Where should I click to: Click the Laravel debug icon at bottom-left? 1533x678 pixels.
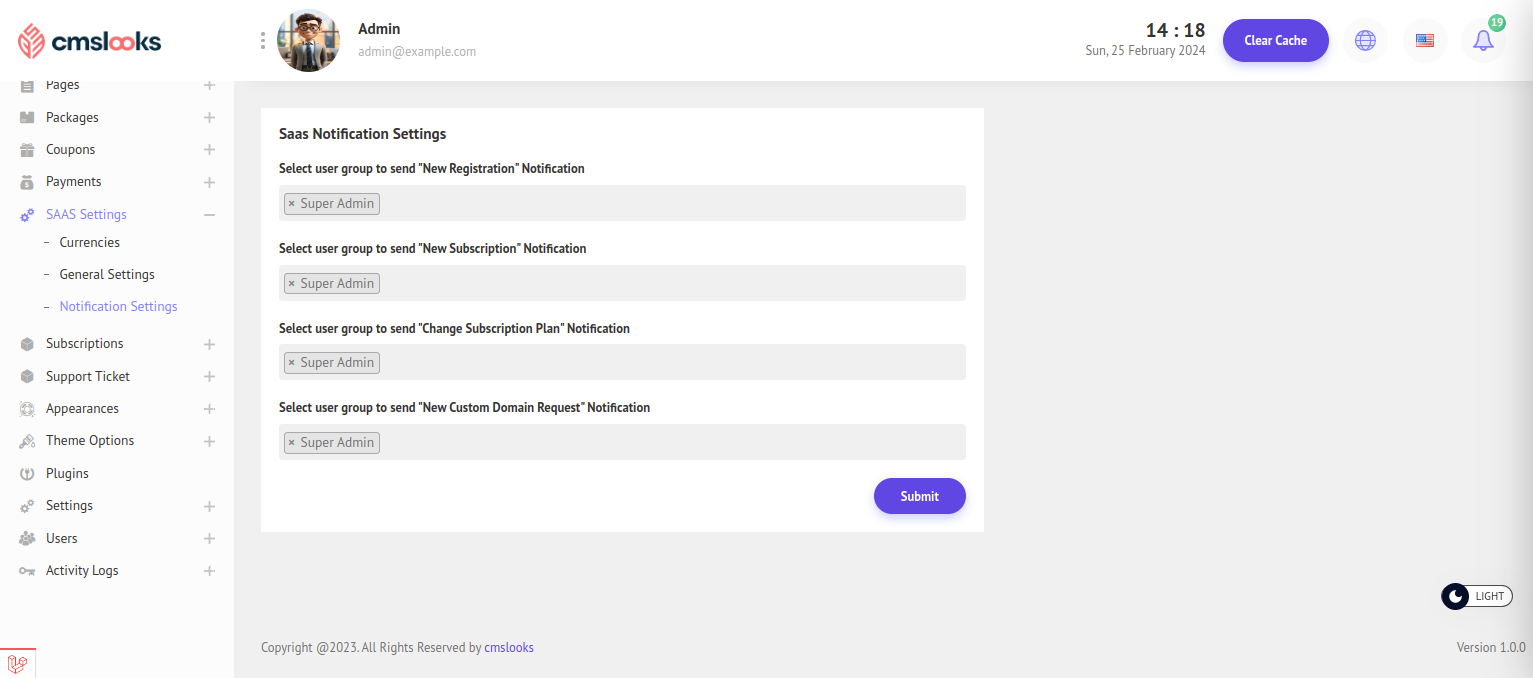click(x=17, y=663)
